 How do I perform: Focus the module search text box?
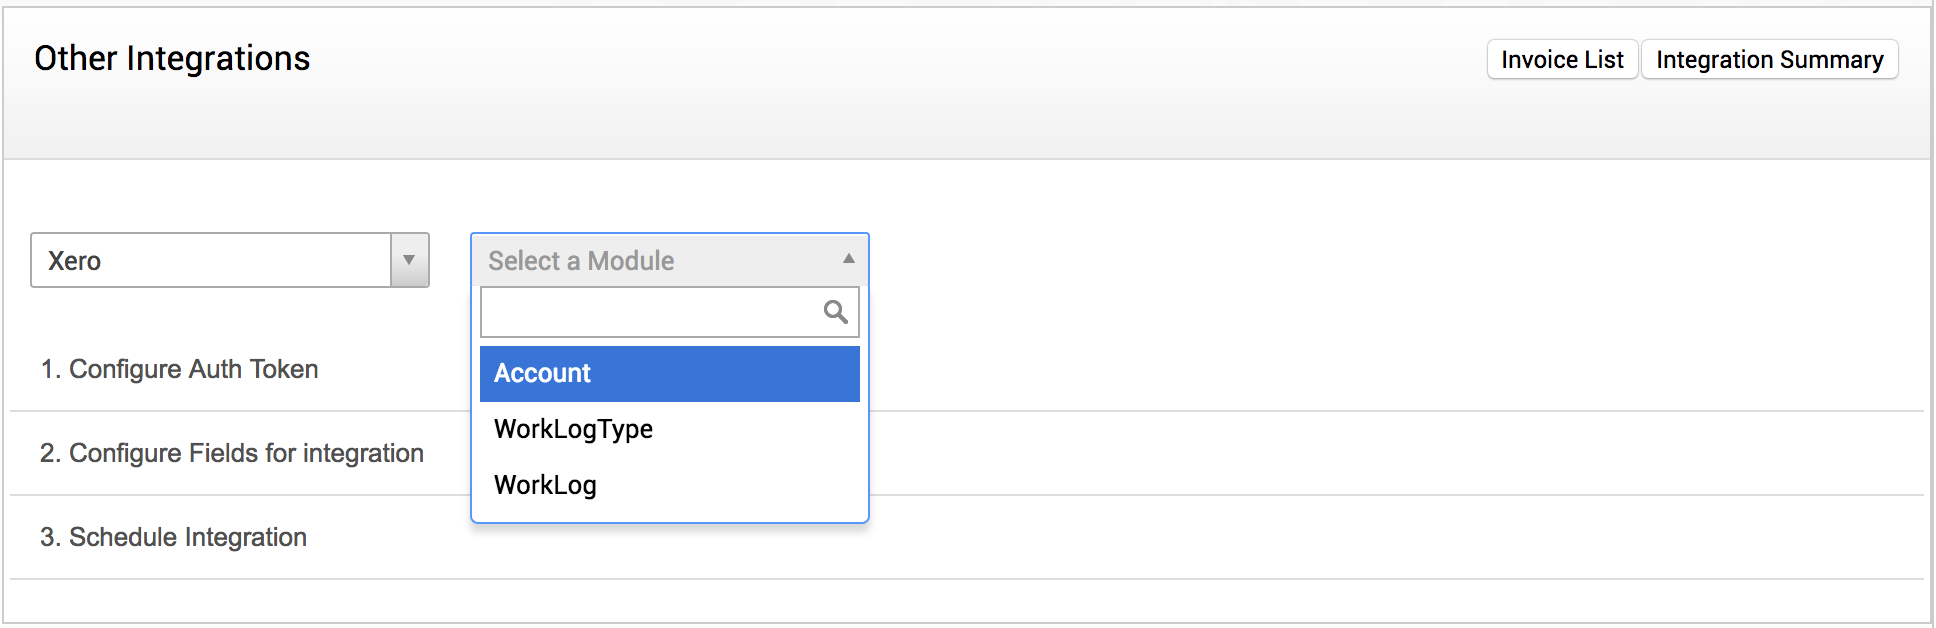point(650,312)
